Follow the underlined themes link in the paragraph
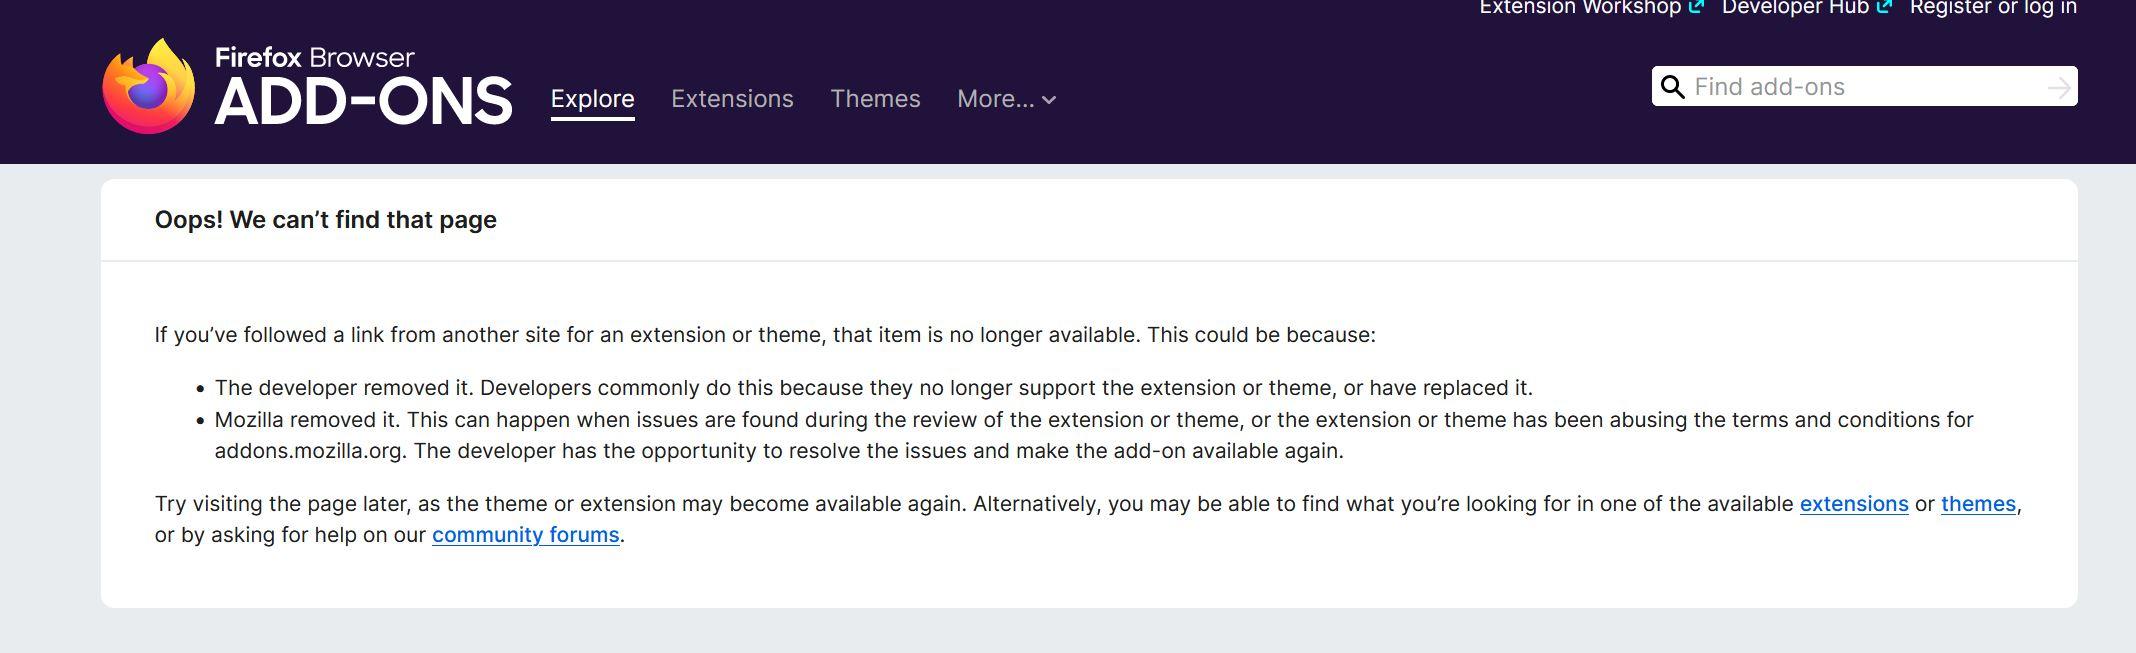 click(1978, 504)
